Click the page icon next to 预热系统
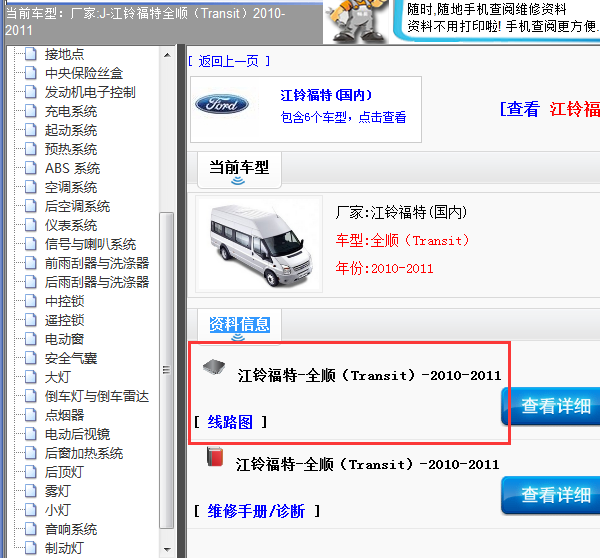Image resolution: width=600 pixels, height=558 pixels. point(31,149)
